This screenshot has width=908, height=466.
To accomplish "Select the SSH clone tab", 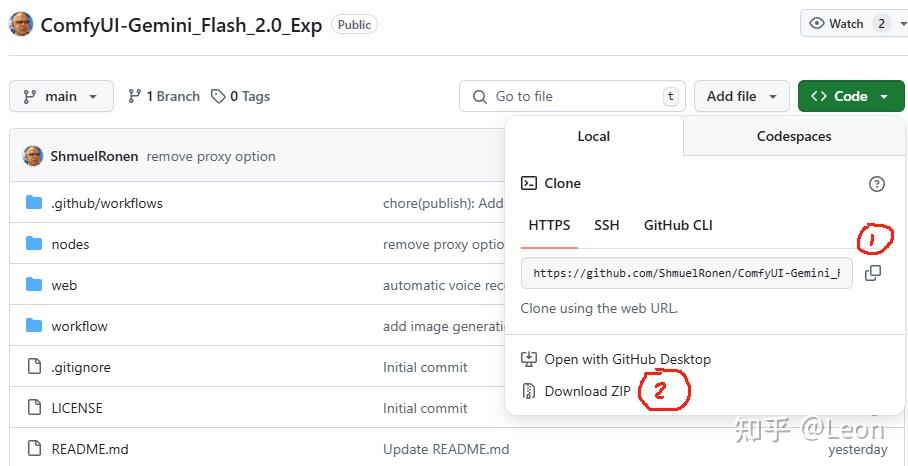I will click(x=607, y=225).
